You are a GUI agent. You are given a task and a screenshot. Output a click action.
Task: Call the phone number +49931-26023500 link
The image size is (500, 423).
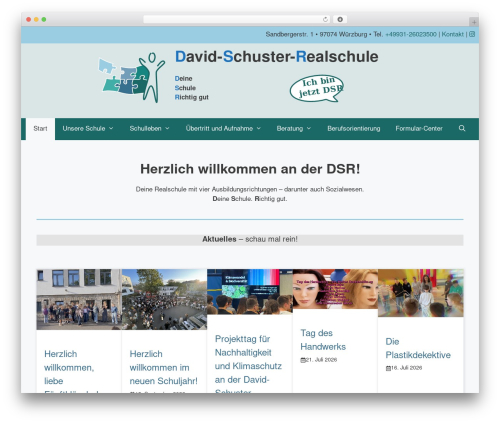coord(411,34)
